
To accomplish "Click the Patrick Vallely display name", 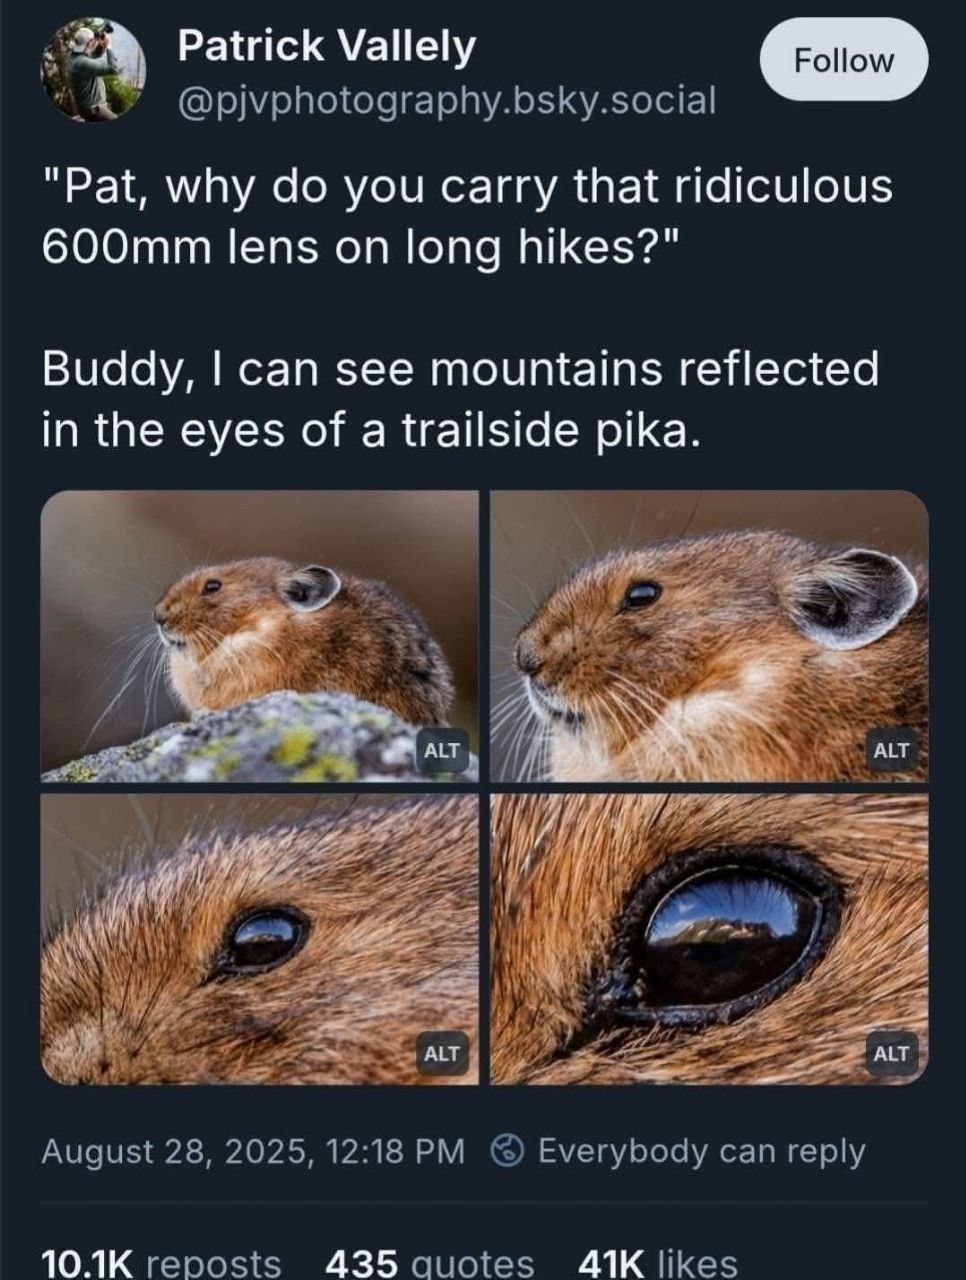I will click(x=326, y=46).
